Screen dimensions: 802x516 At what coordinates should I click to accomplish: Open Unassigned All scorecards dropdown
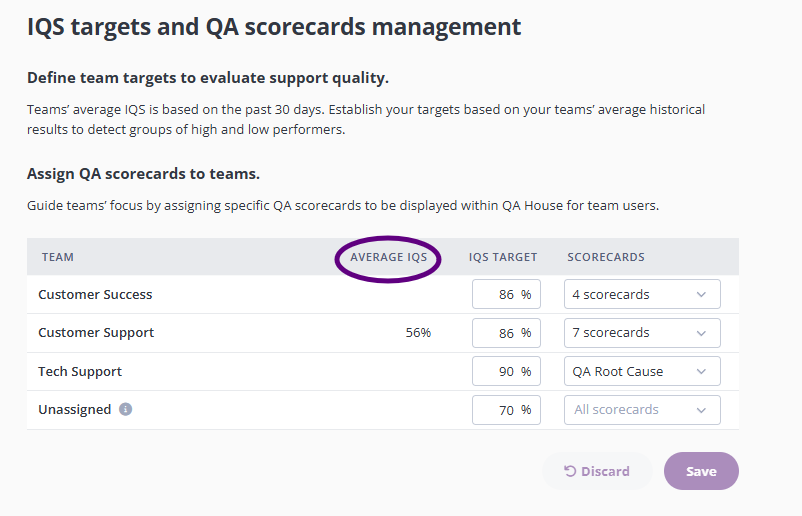pos(642,410)
